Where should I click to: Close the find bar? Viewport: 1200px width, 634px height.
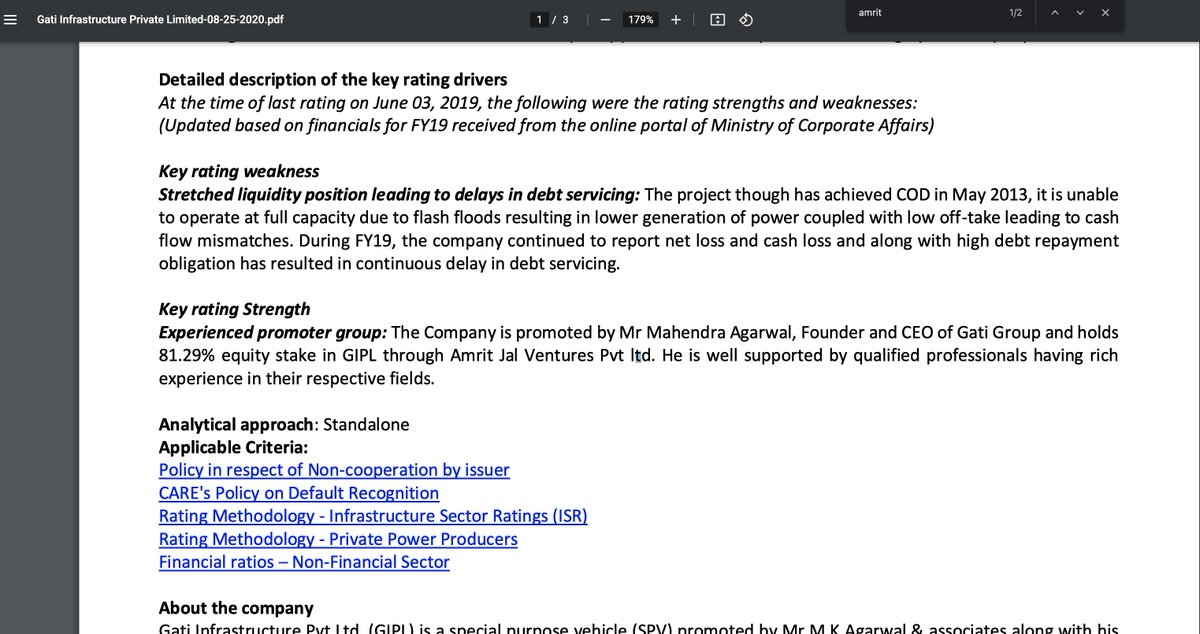(1105, 12)
